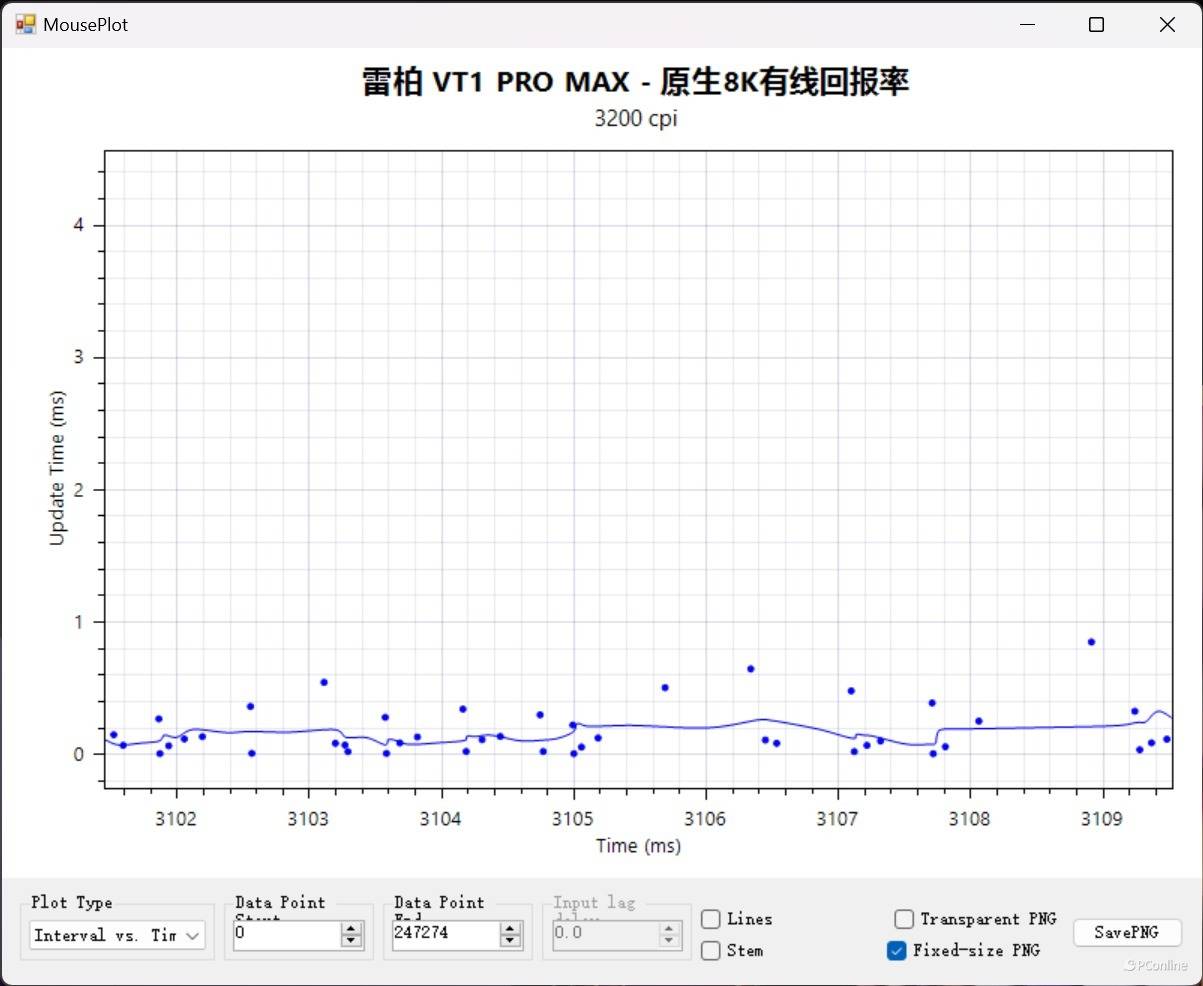Click the MousePlot app icon in title bar
Viewport: 1203px width, 986px height.
(x=24, y=24)
